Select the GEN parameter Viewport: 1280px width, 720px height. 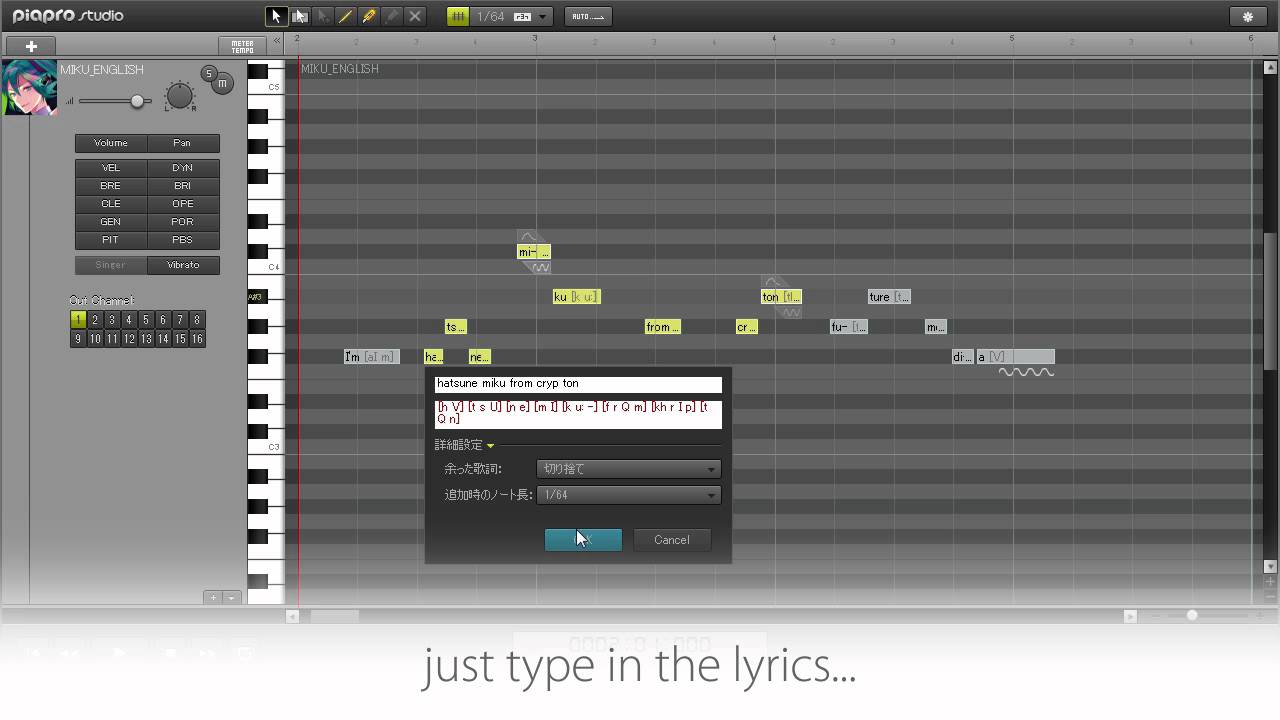tap(111, 222)
